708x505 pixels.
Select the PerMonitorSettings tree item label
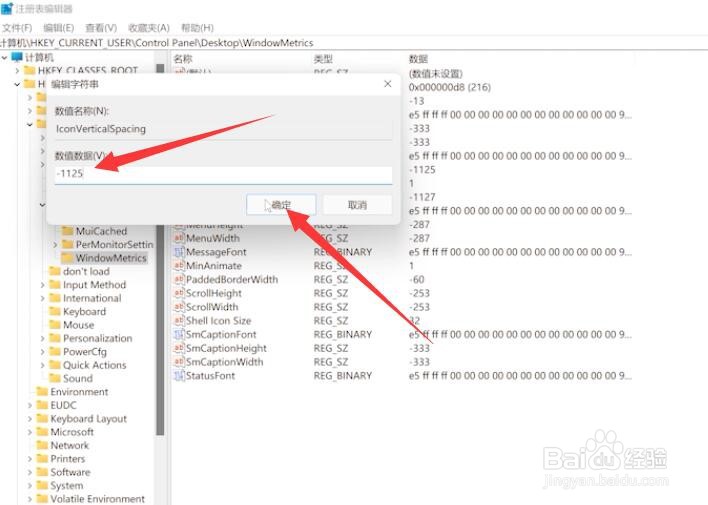[x=115, y=244]
